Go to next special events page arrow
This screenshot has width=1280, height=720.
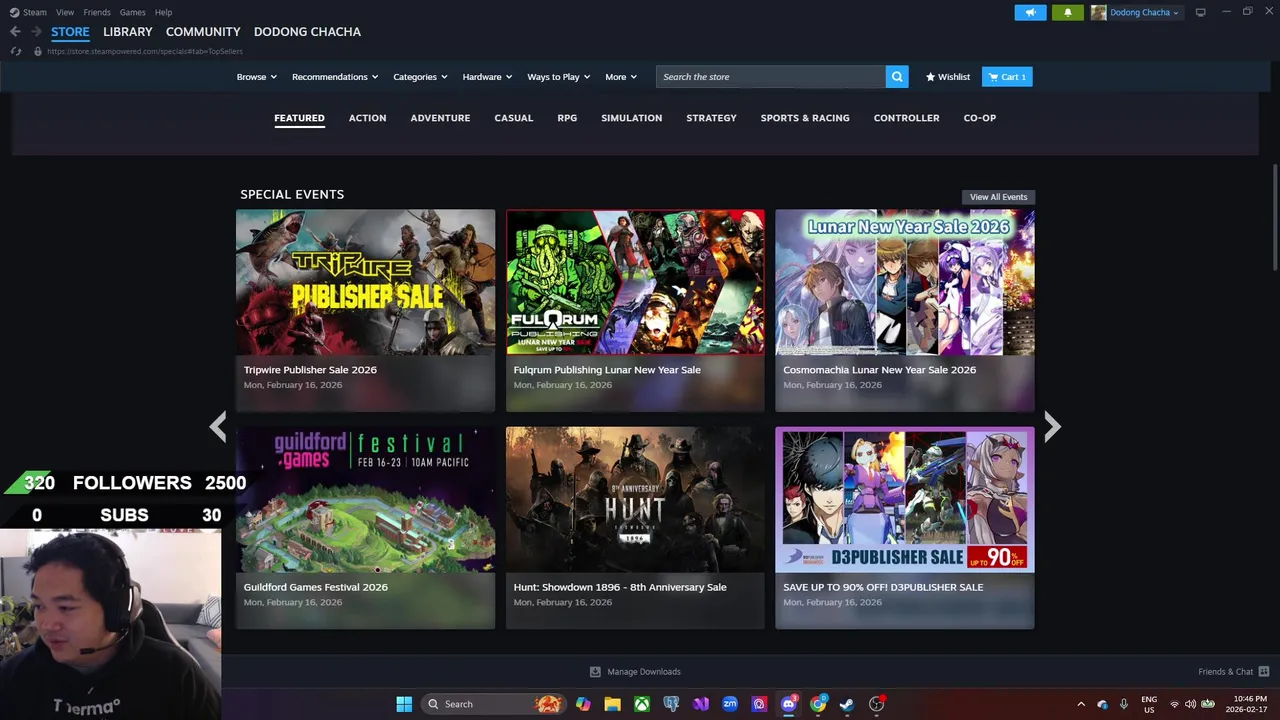pos(1052,427)
